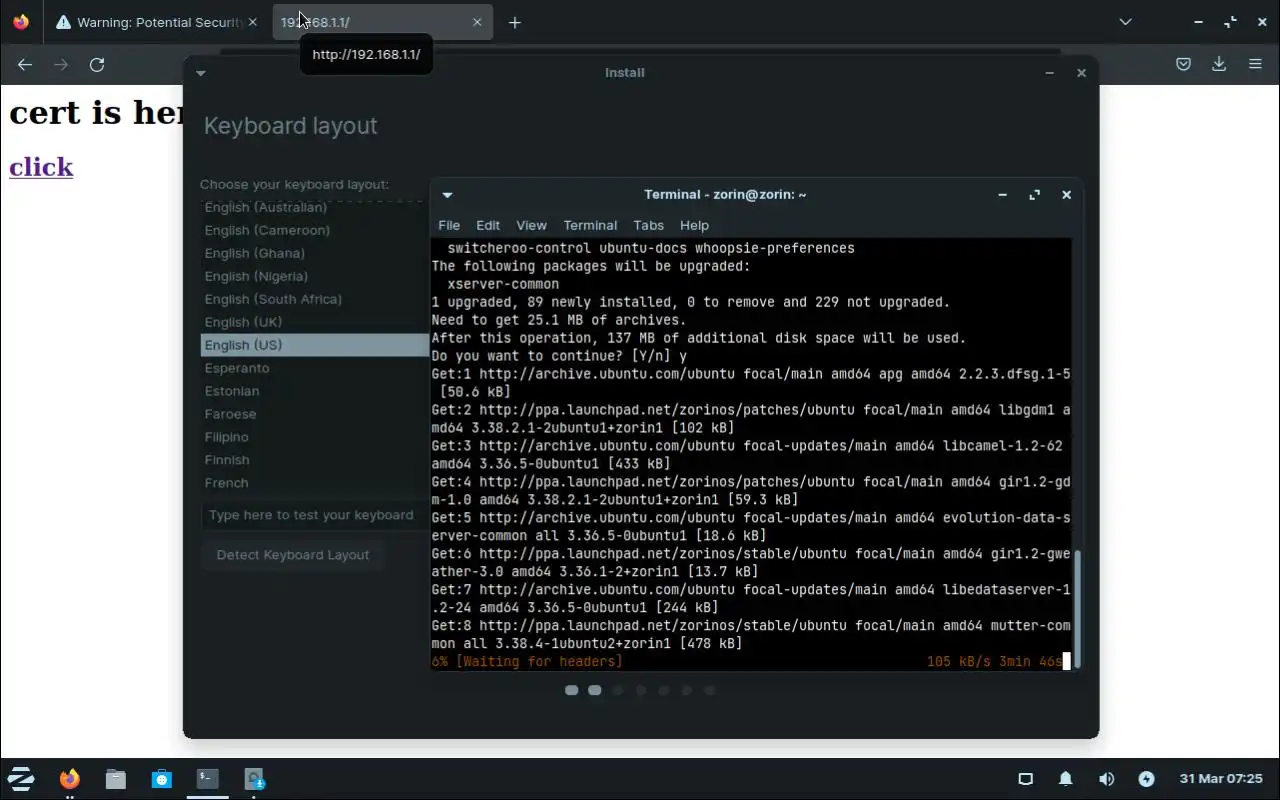Image resolution: width=1280 pixels, height=800 pixels.
Task: Open the Terminal Tabs menu
Action: click(648, 225)
